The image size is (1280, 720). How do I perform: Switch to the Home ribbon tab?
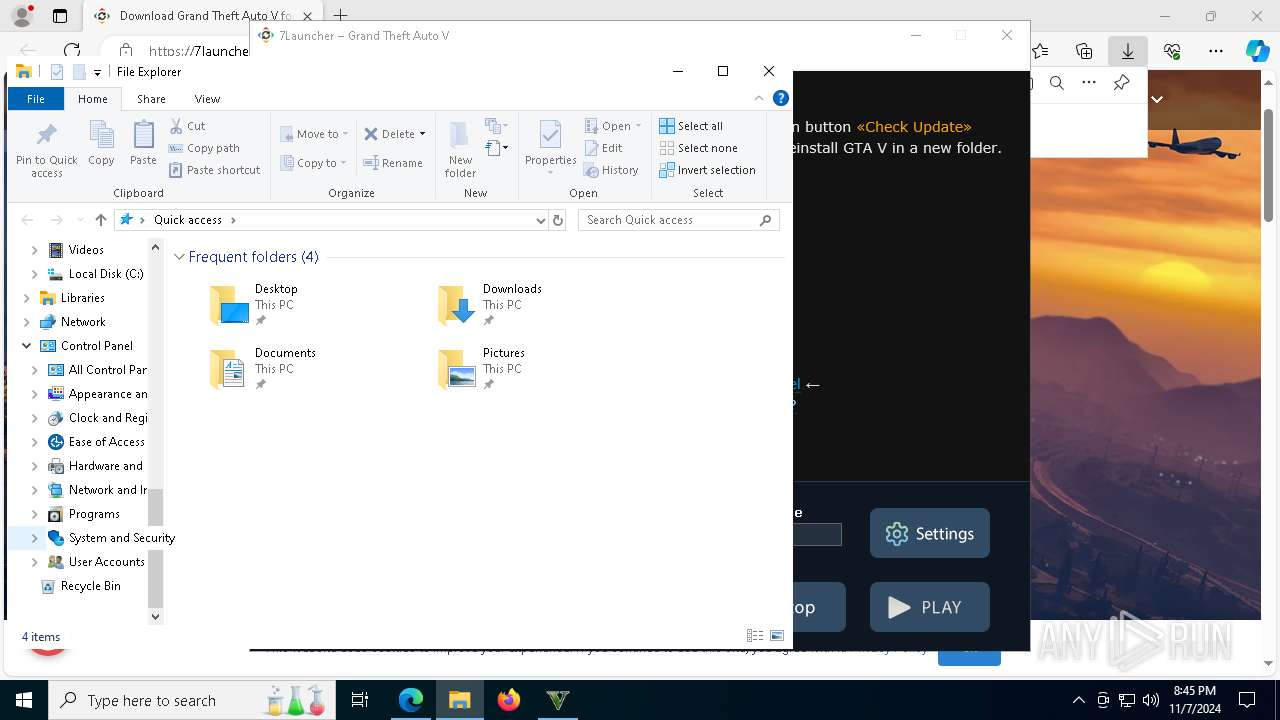(92, 99)
